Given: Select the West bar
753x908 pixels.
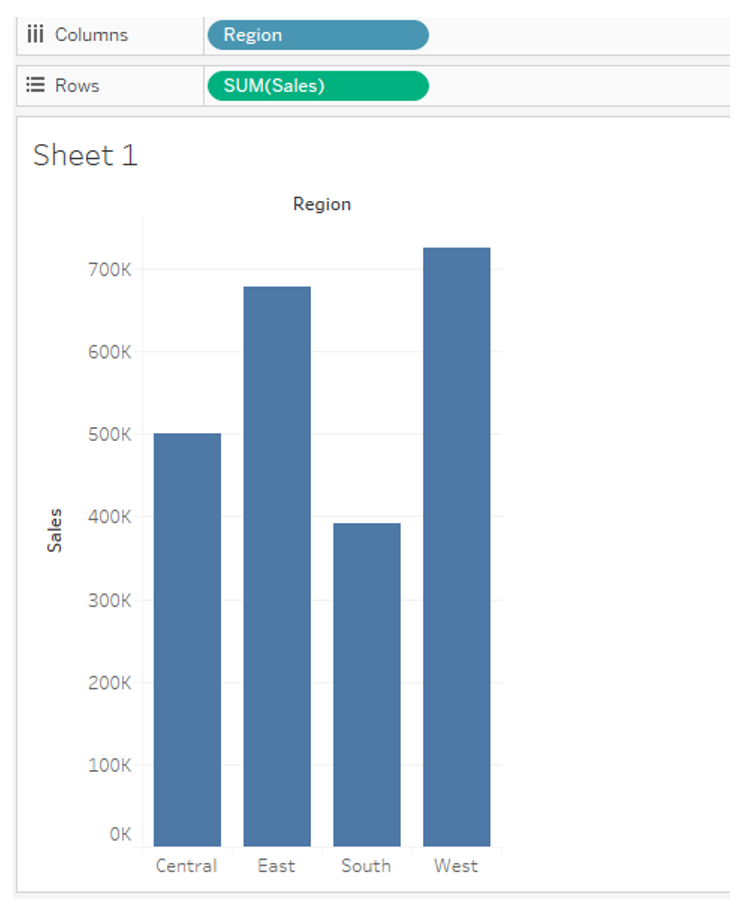Looking at the screenshot, I should tap(456, 547).
